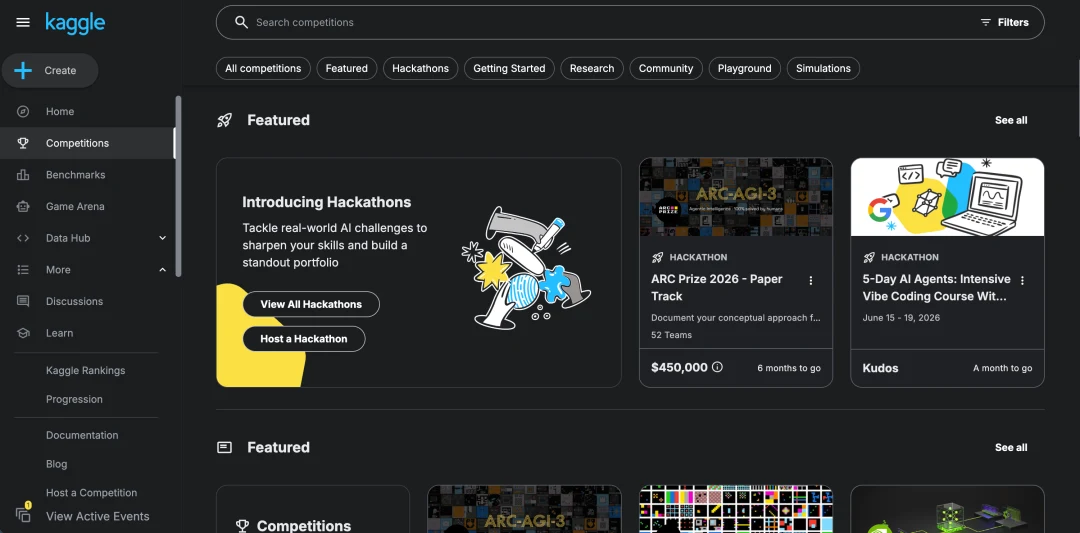Click the '6 months to go' text
Screen dimensions: 1080x533
point(789,368)
